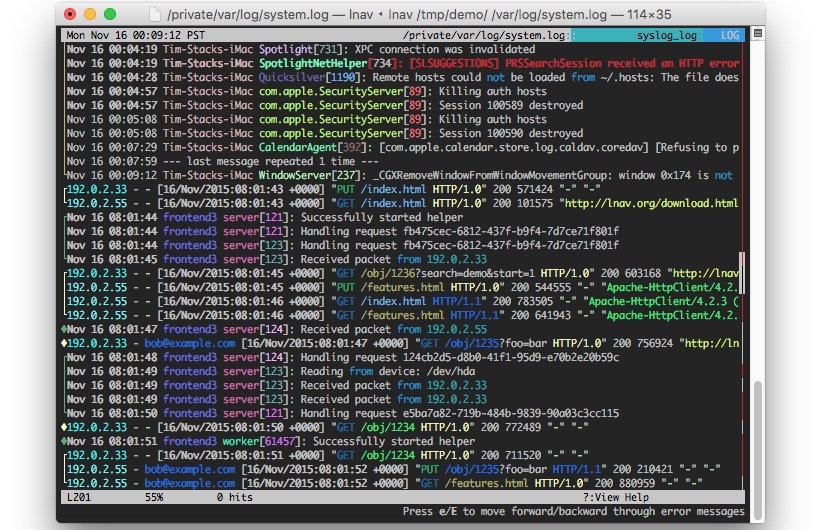Viewport: 821px width, 530px height.
Task: Minimize the window using the yellow button
Action: click(89, 15)
